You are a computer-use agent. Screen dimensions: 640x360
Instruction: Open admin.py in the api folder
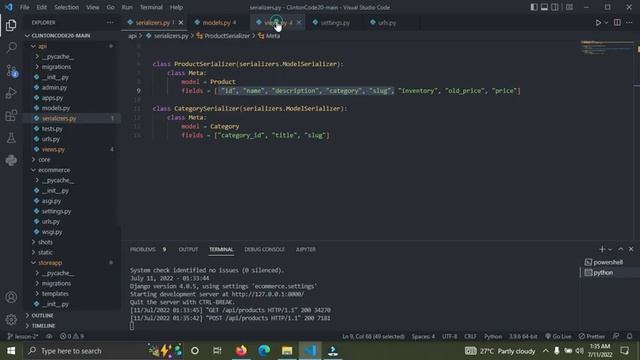pyautogui.click(x=54, y=87)
